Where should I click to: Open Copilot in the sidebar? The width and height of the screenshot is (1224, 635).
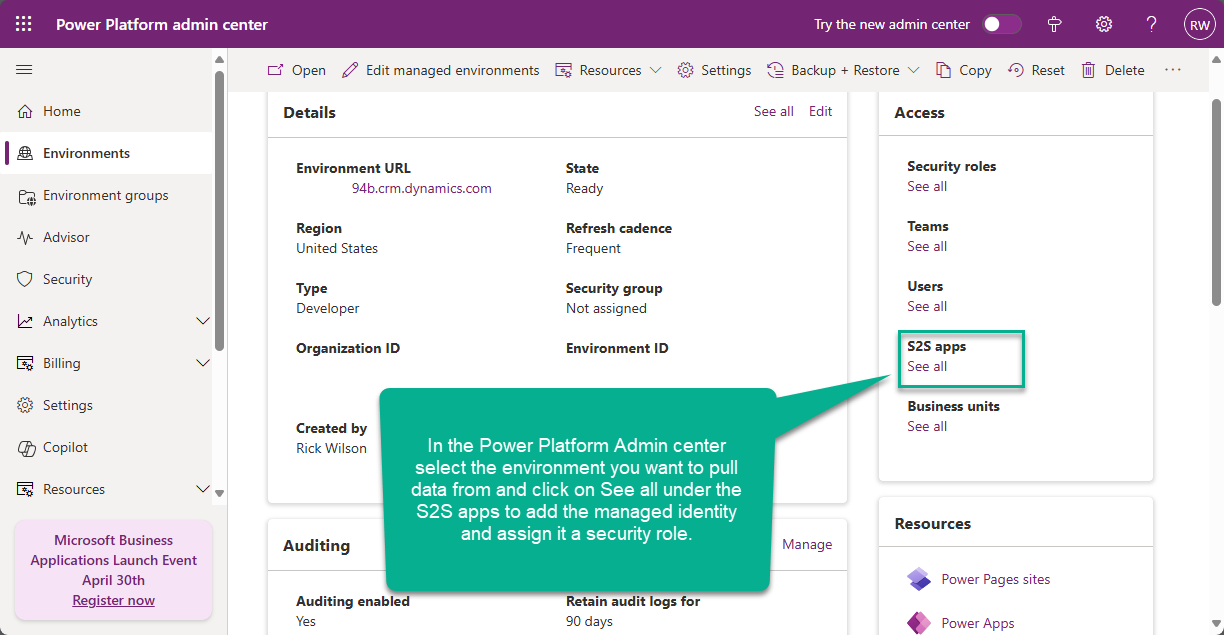pos(107,447)
